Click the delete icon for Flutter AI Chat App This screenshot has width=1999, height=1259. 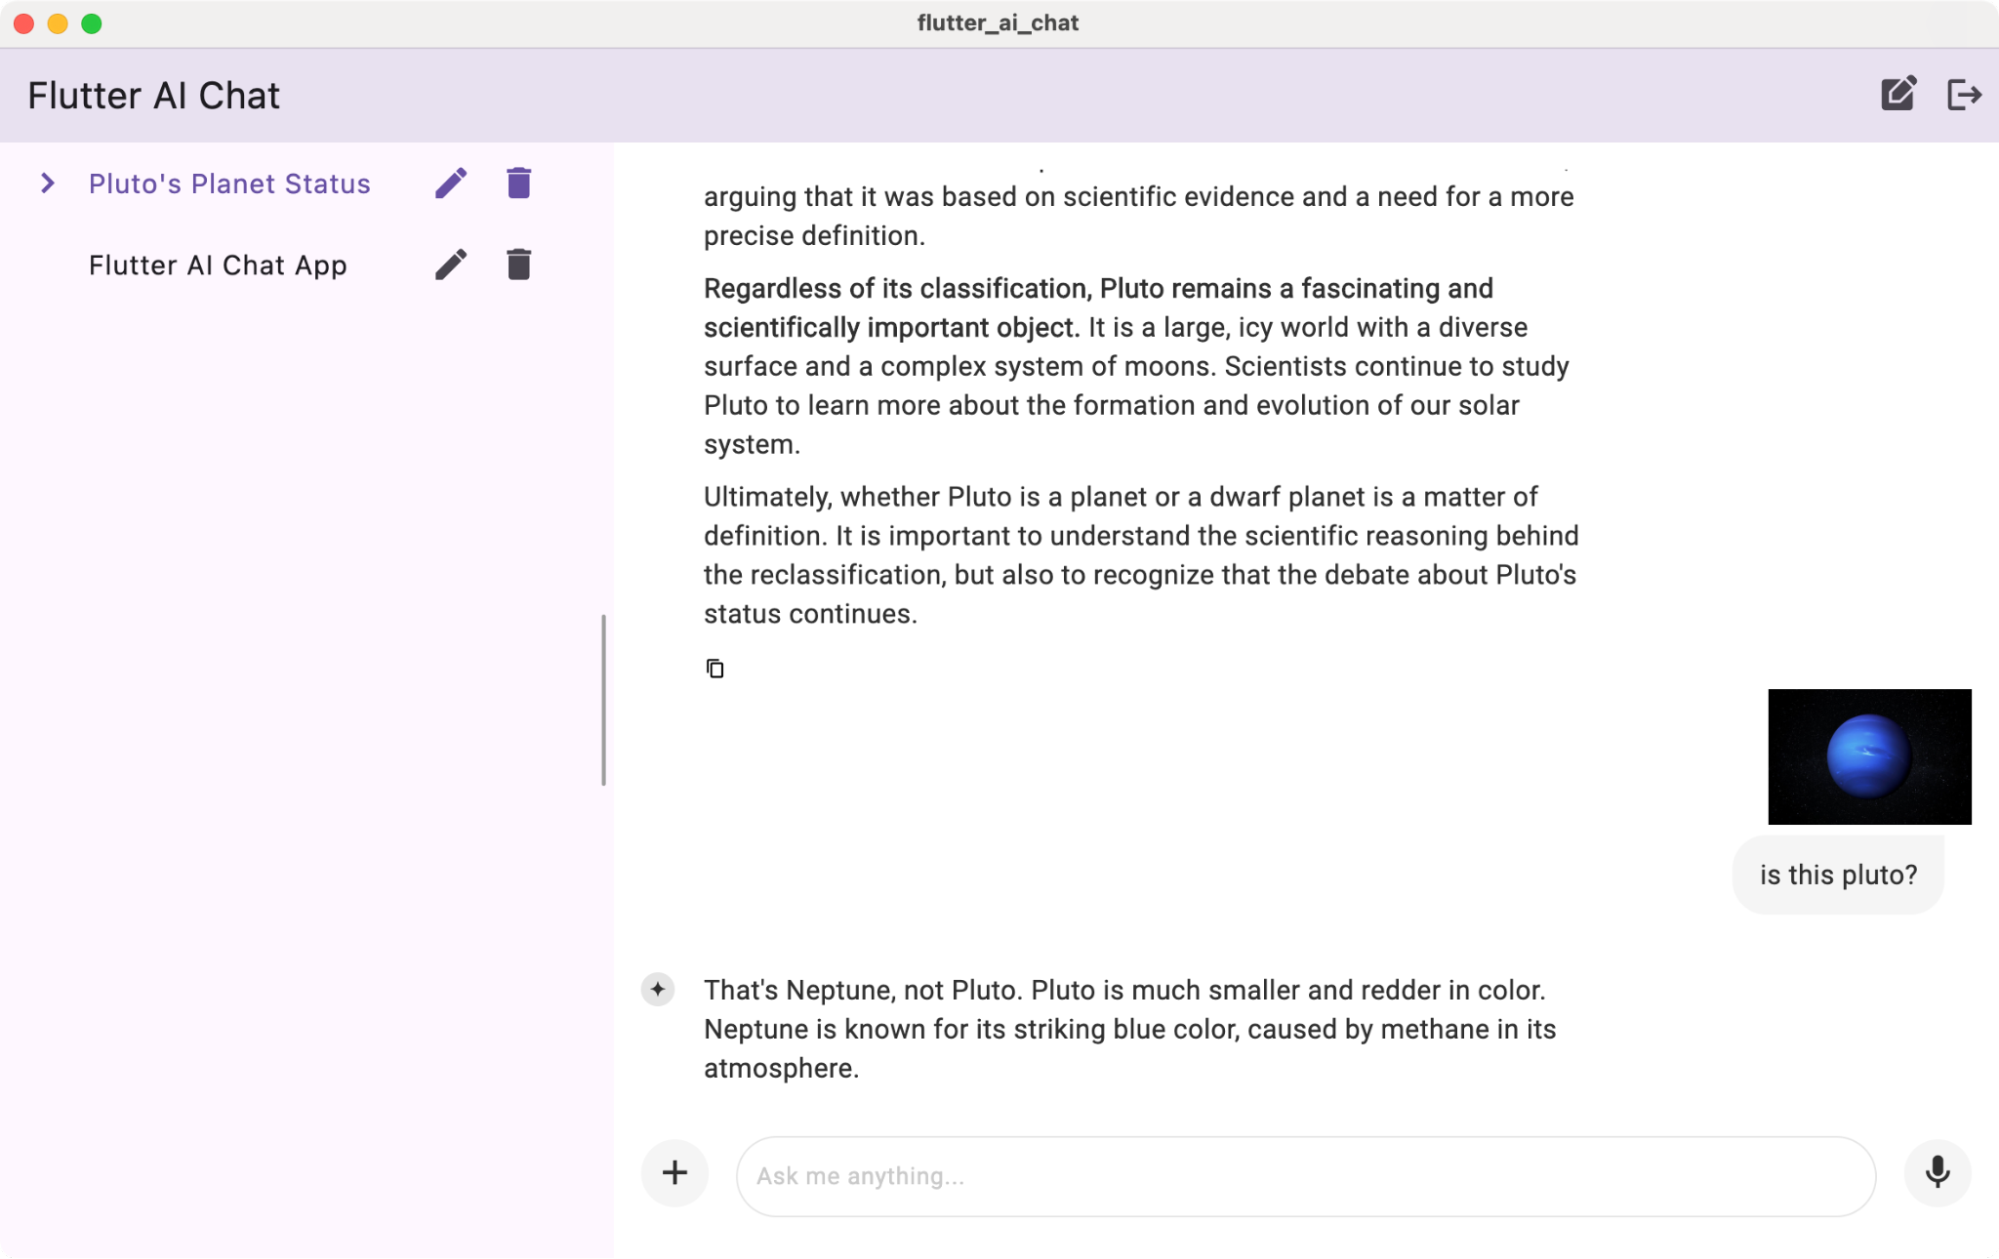pos(518,265)
